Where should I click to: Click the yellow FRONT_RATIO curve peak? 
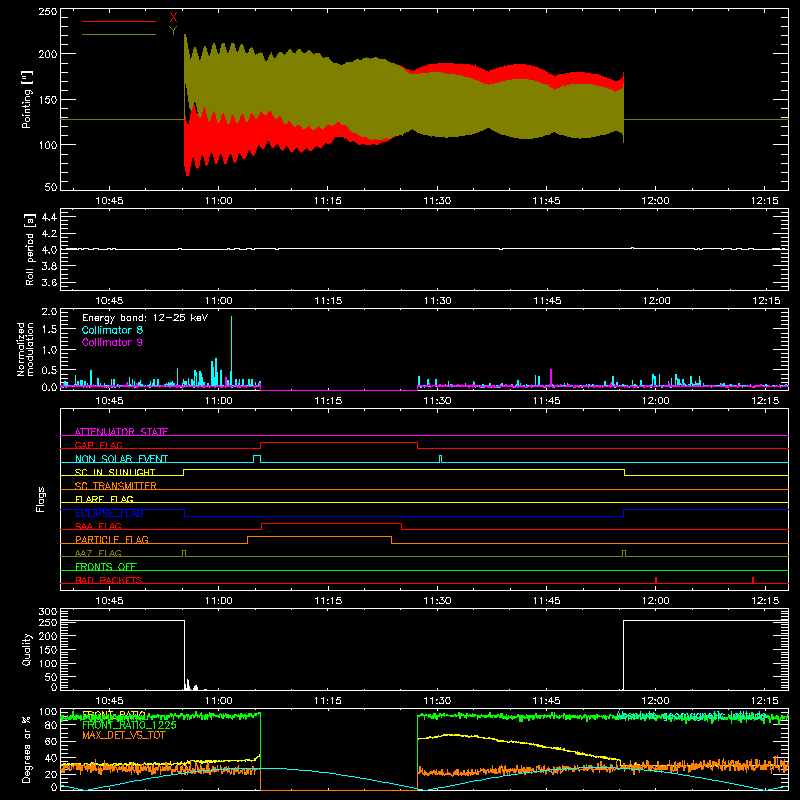452,734
